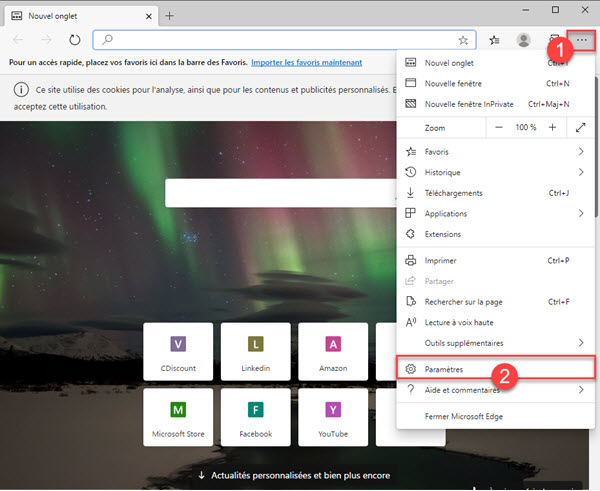Select Rechercher sur la page

(495, 302)
